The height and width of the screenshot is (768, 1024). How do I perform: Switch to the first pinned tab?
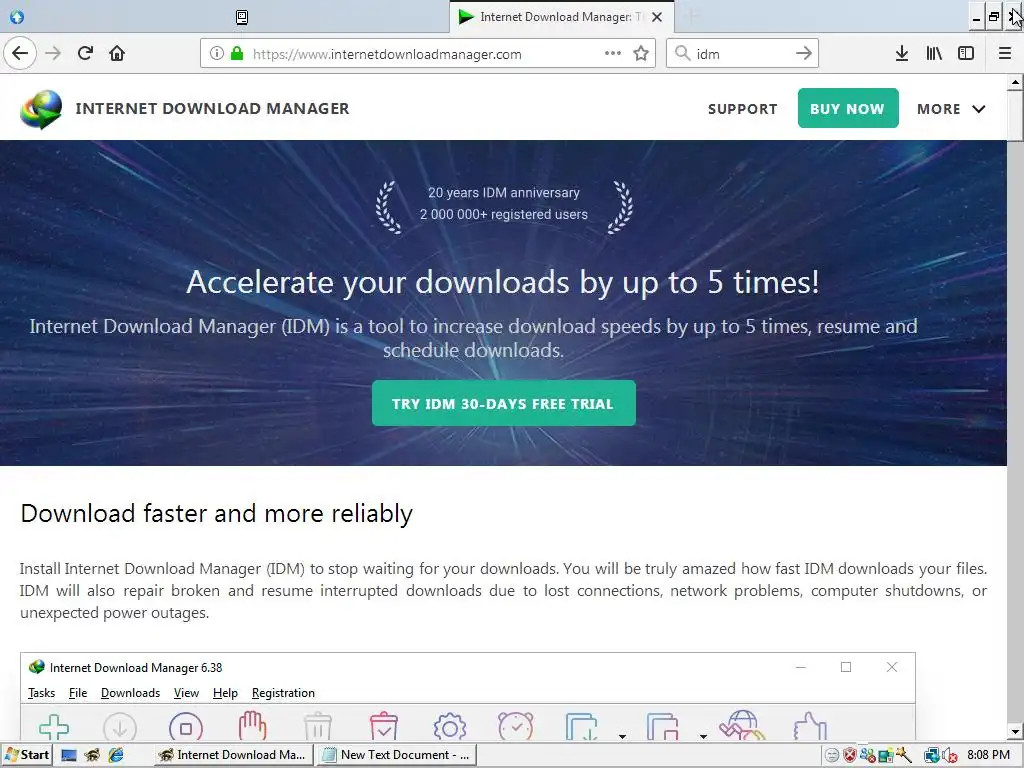(17, 17)
